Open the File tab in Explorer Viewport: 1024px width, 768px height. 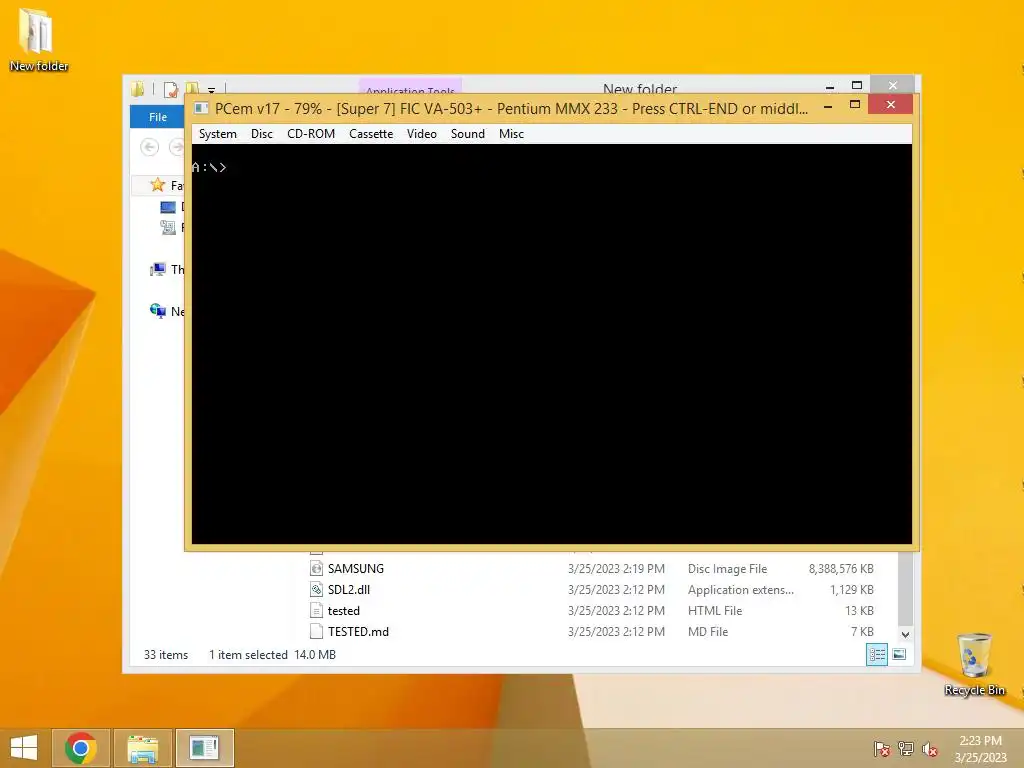(x=157, y=117)
